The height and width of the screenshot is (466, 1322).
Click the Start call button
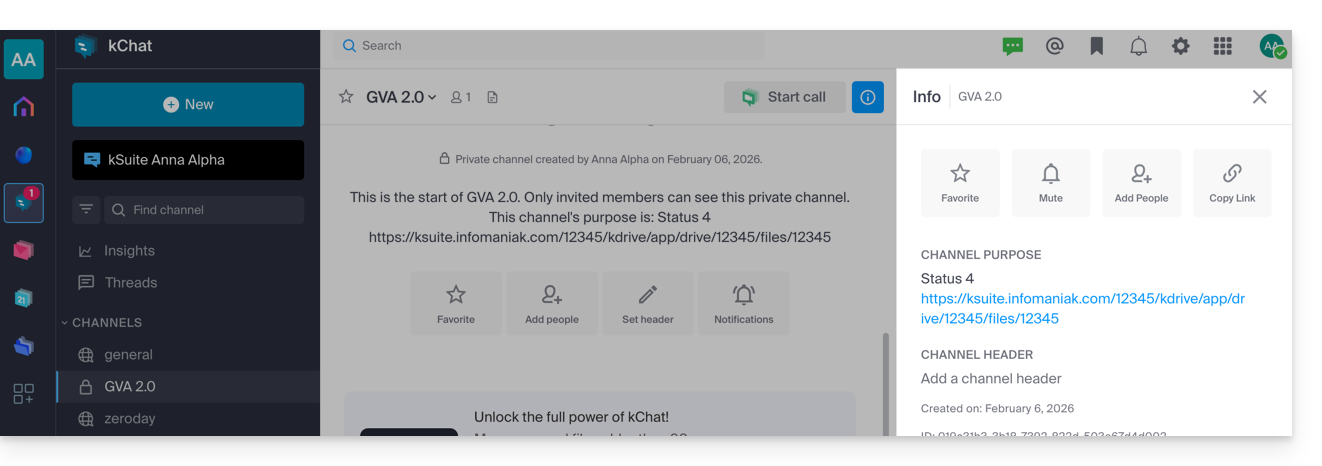[784, 97]
